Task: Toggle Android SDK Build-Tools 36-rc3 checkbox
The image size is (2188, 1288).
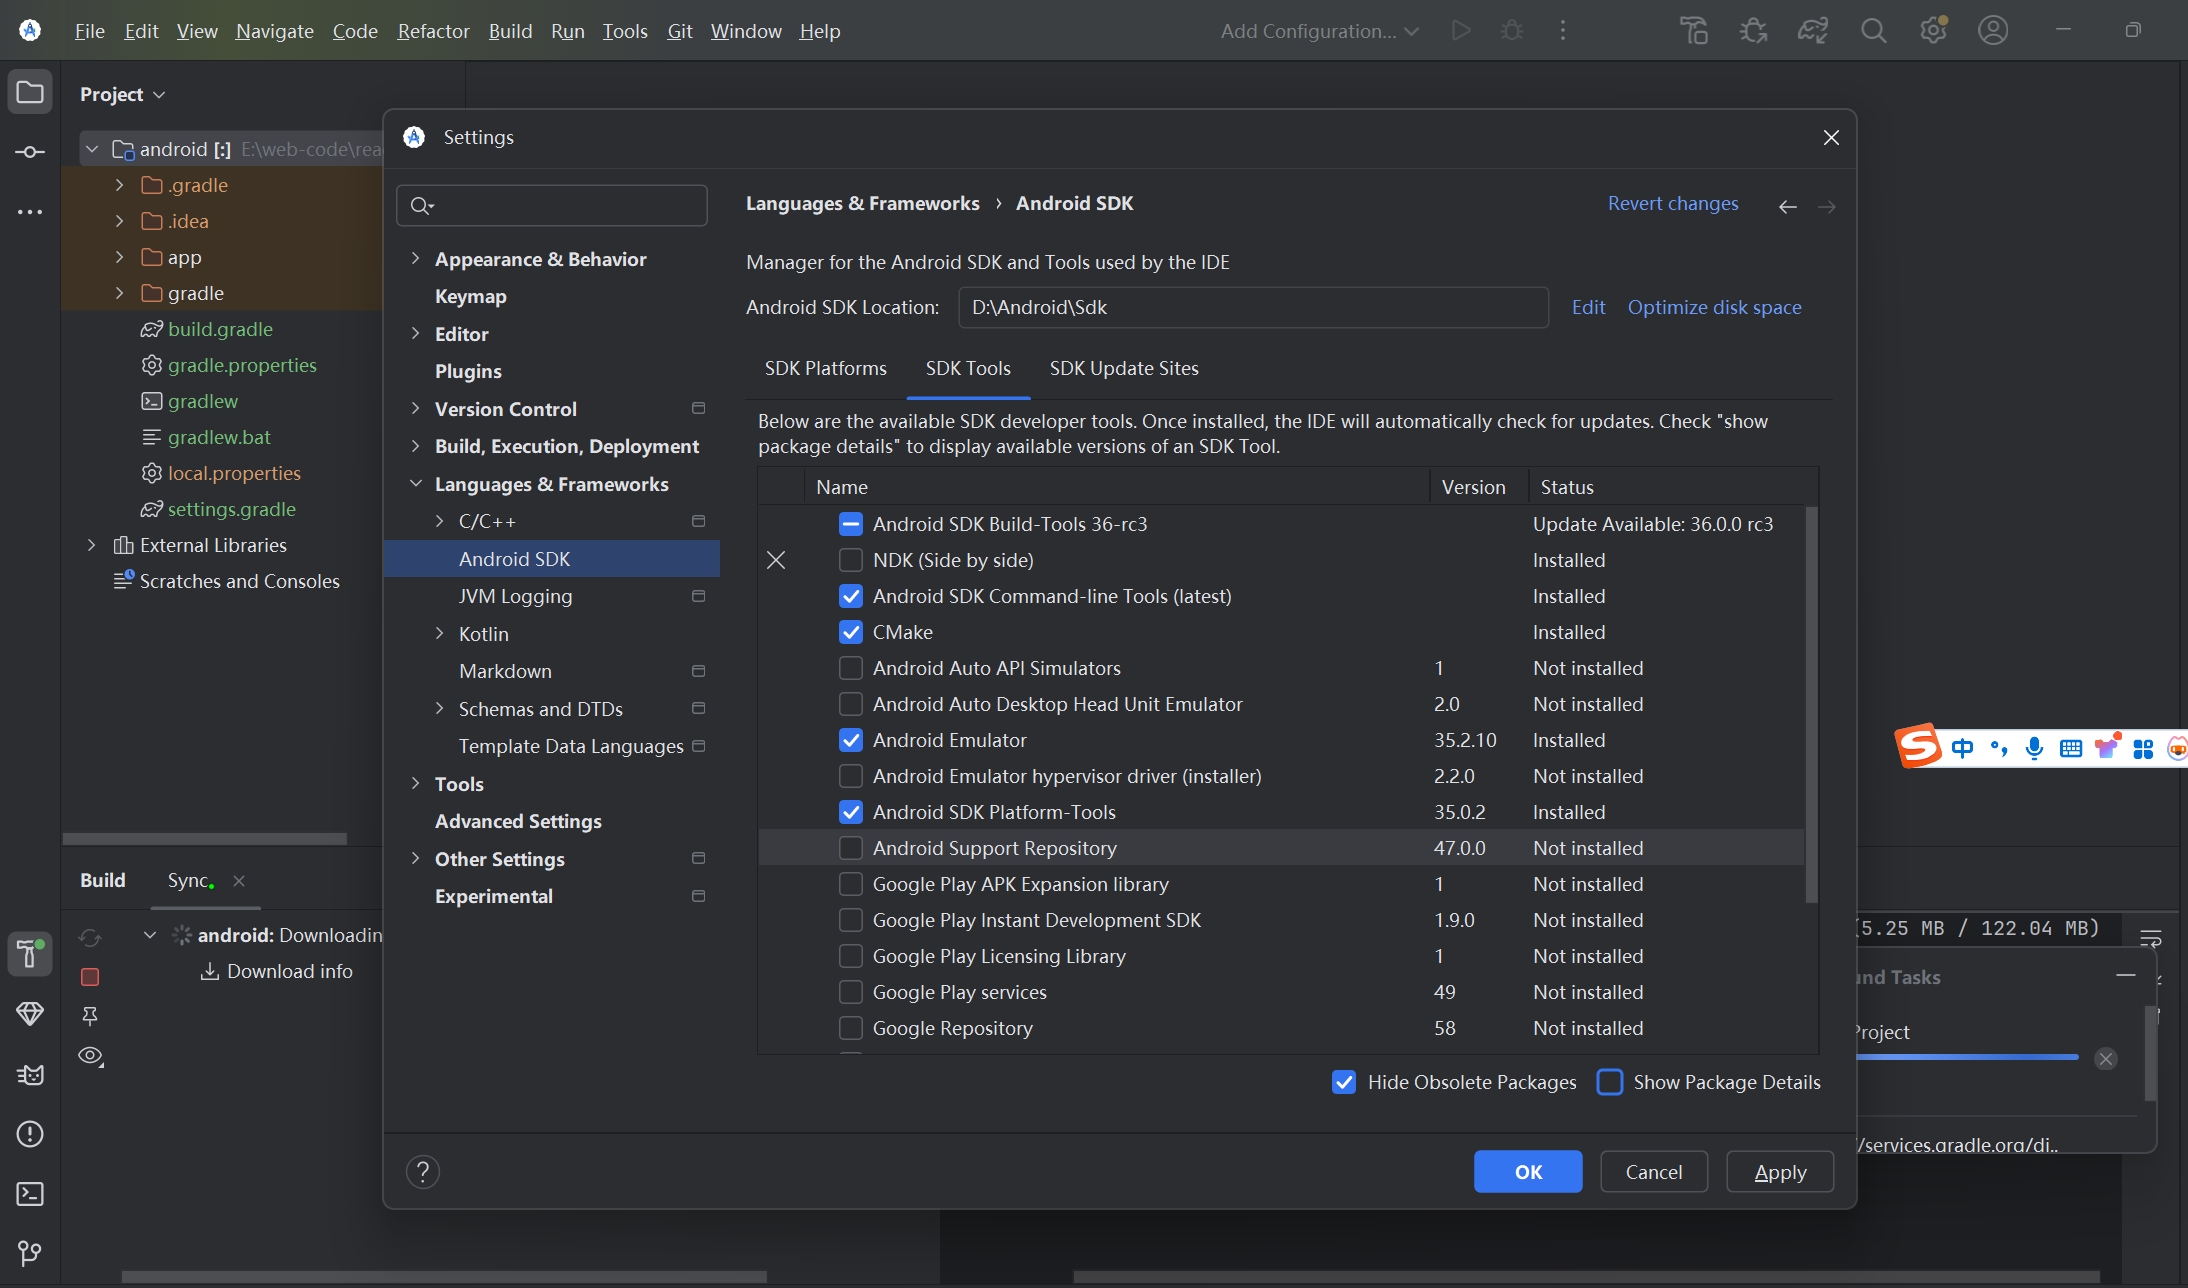Action: (x=851, y=524)
